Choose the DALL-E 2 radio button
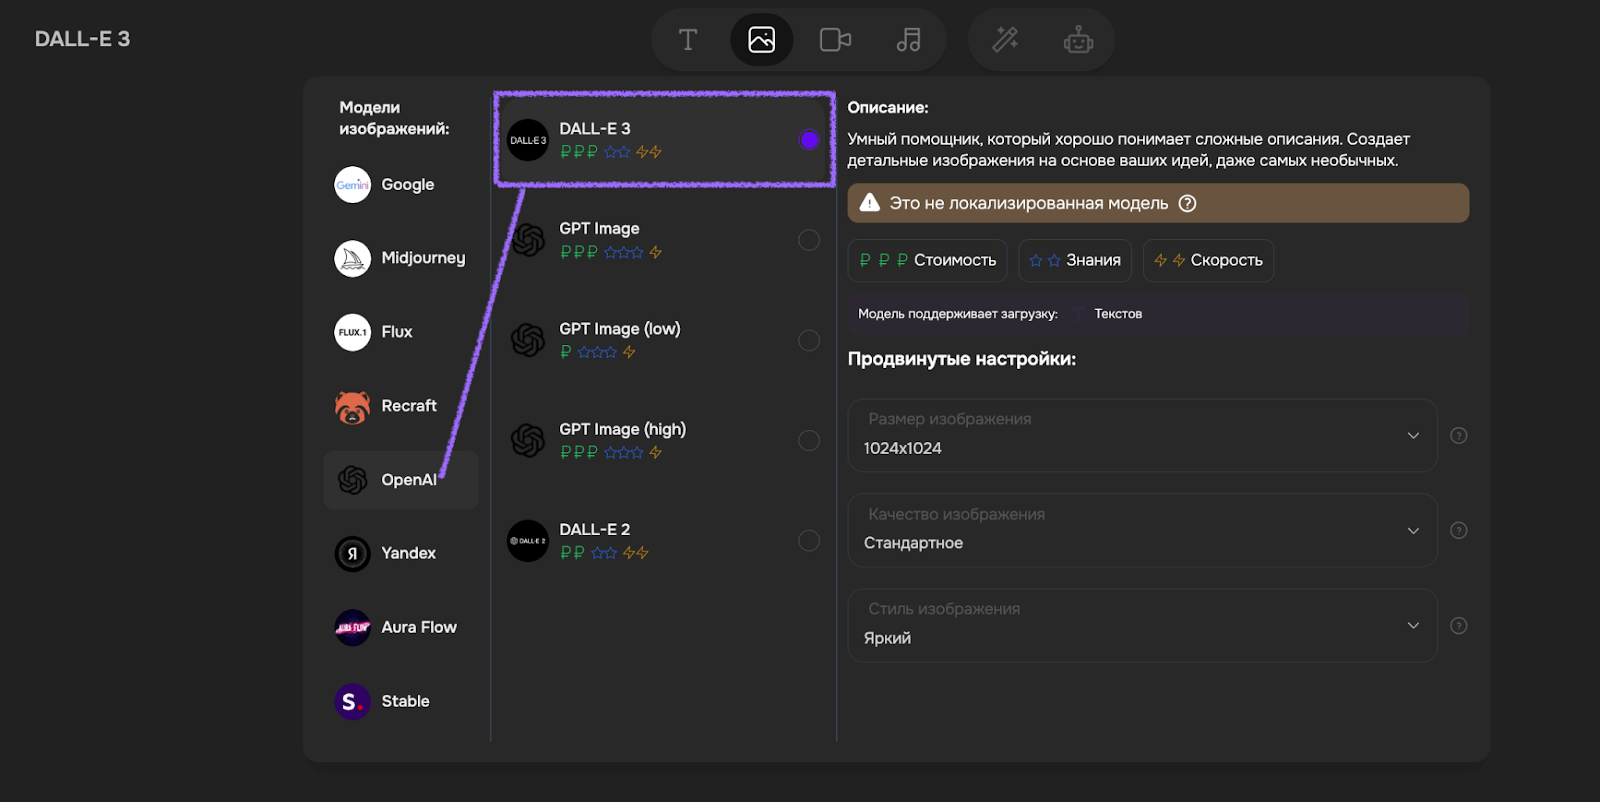The image size is (1600, 802). (809, 541)
